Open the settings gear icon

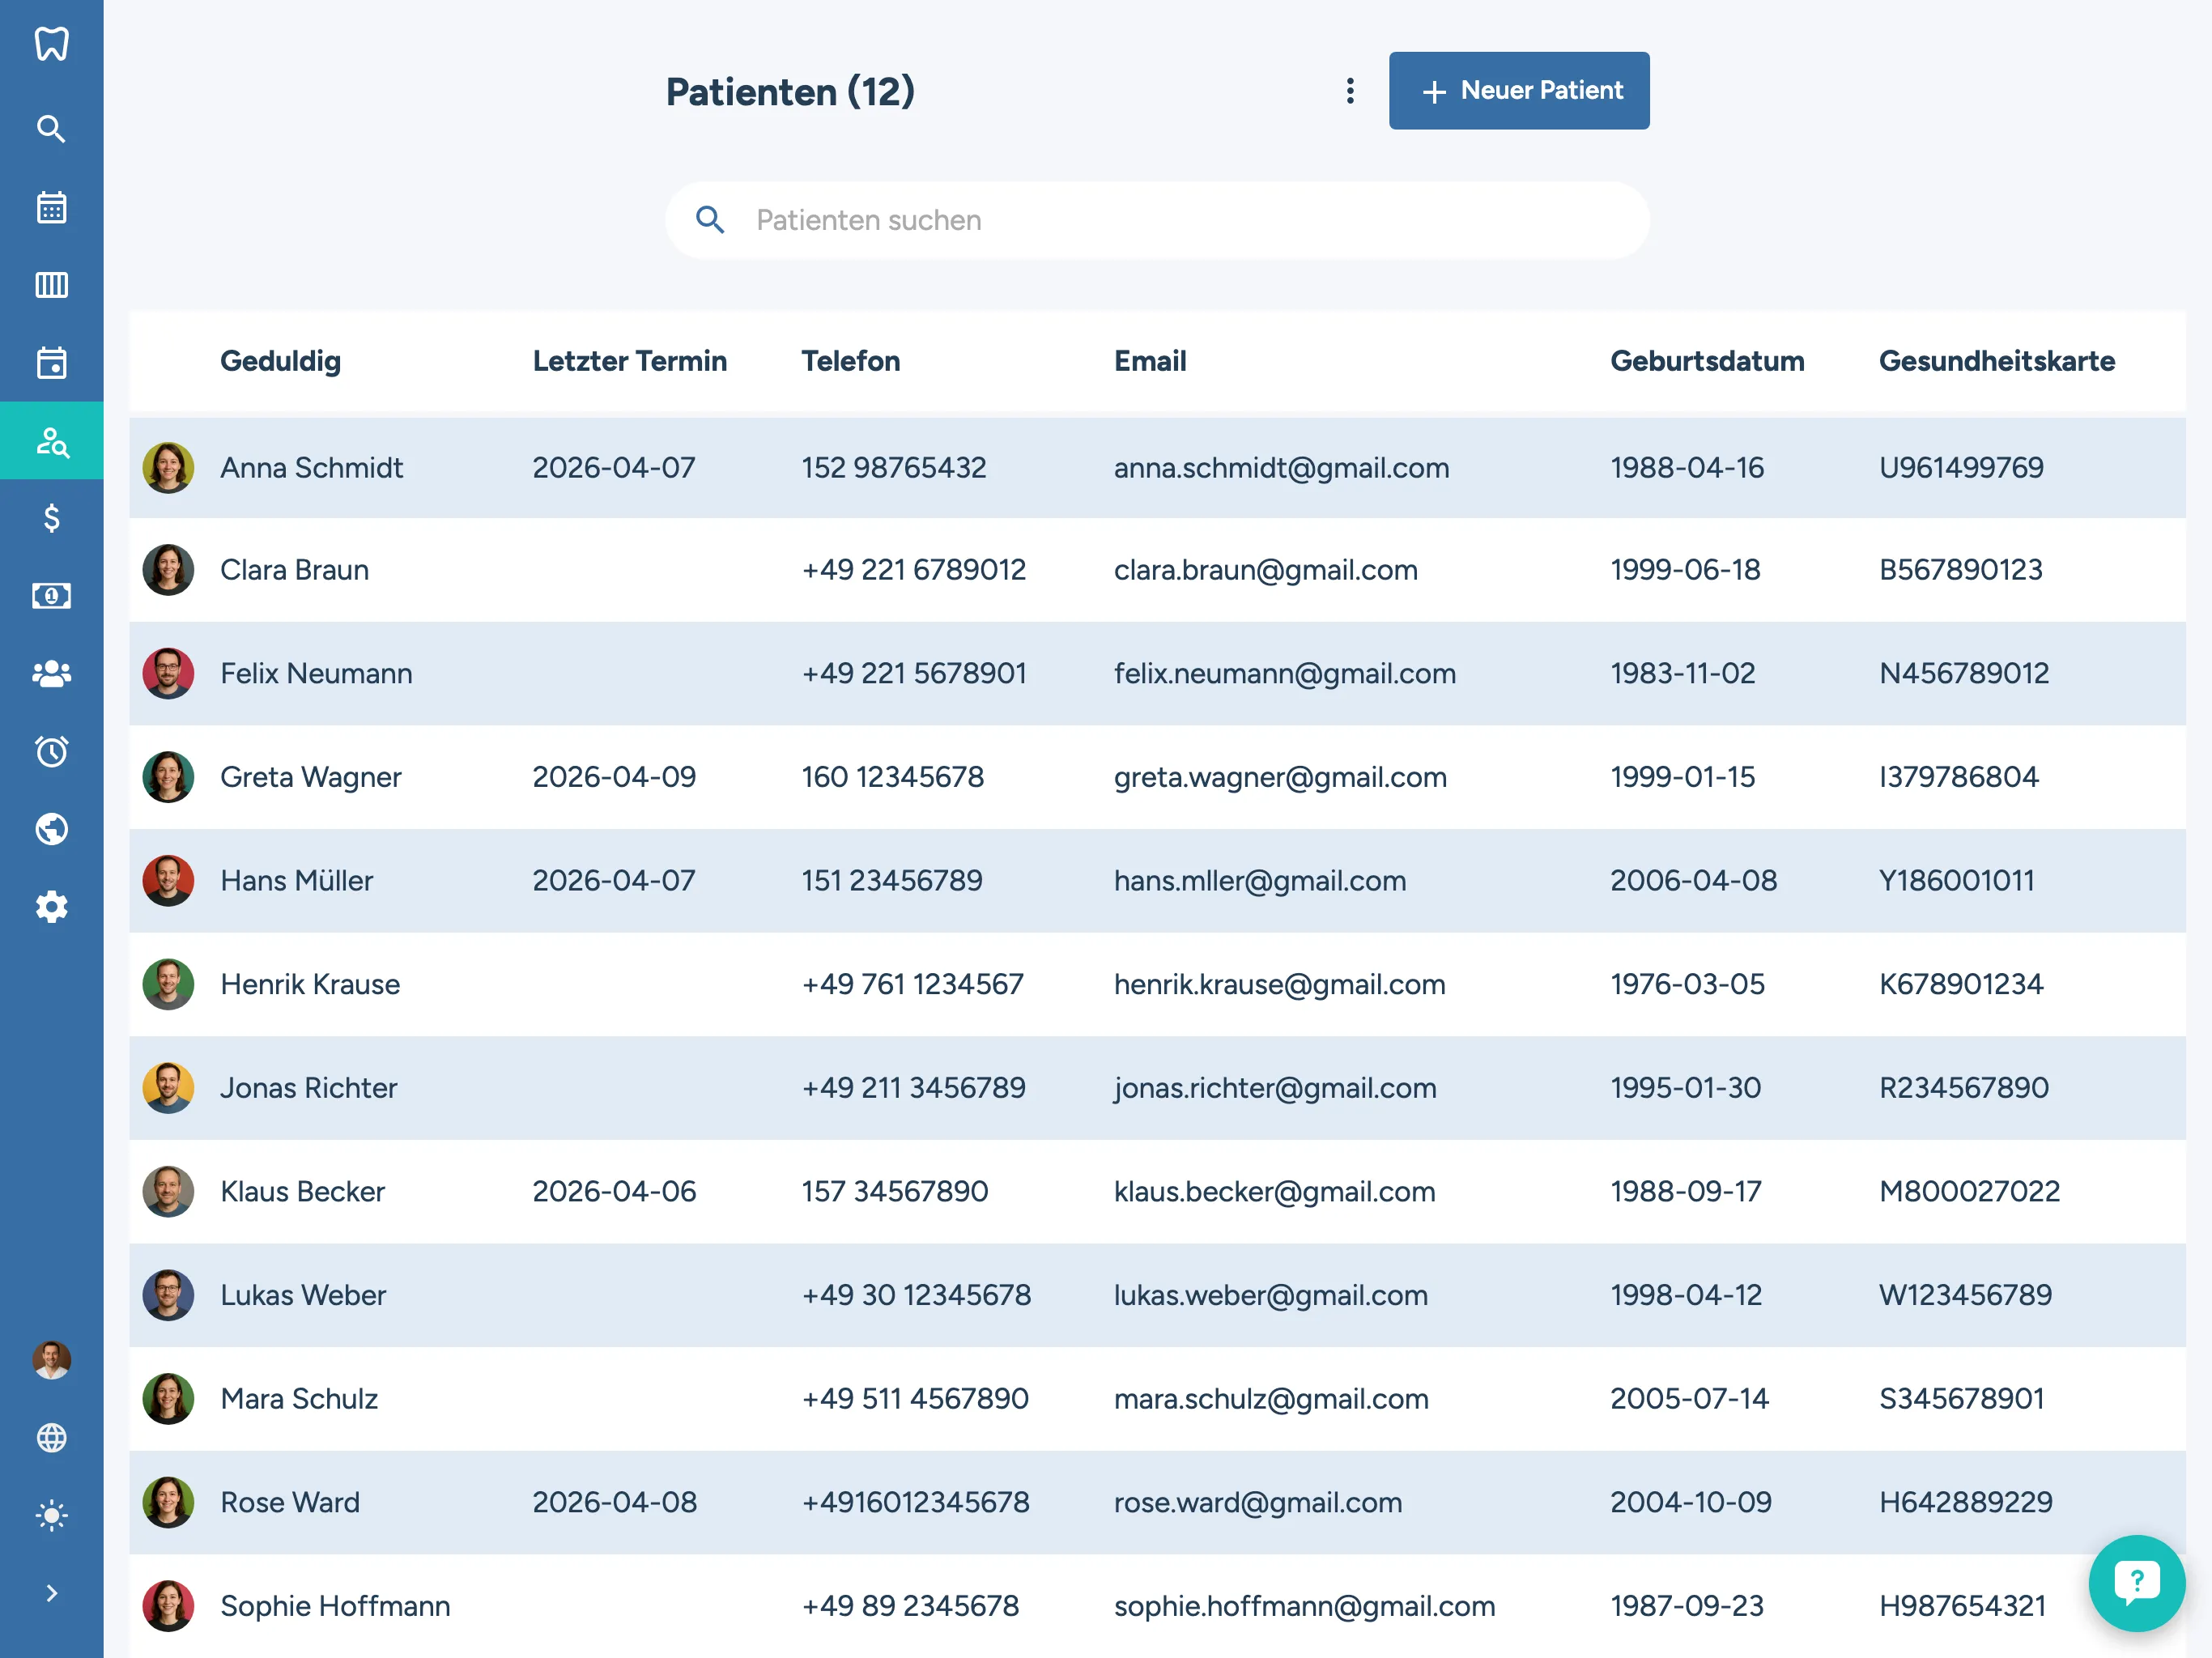51,907
